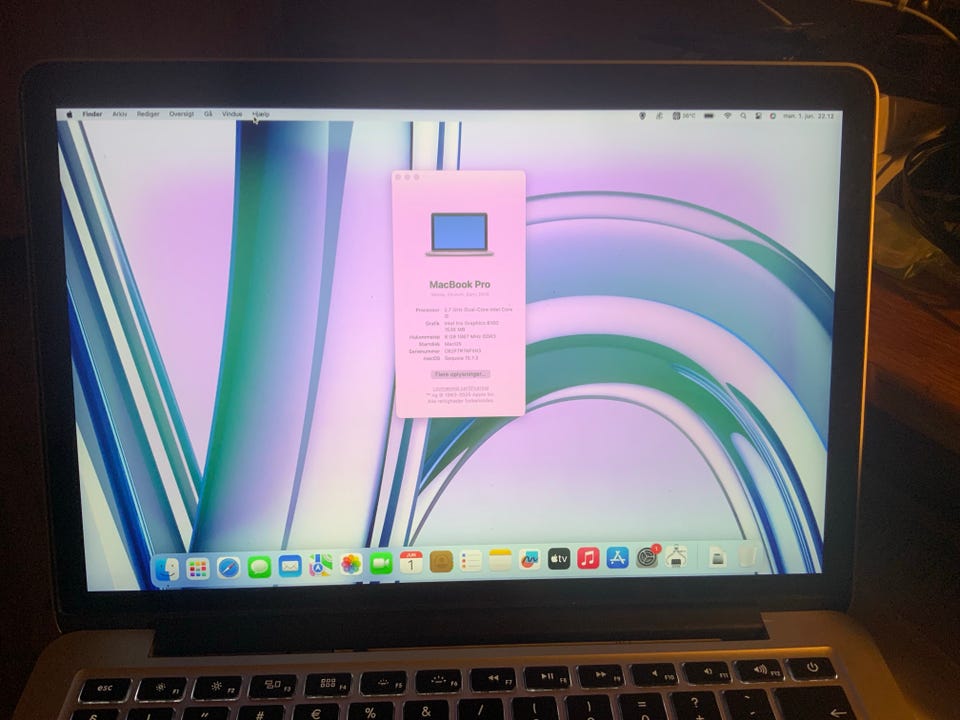The width and height of the screenshot is (960, 720).
Task: Open the Oversigt menu
Action: (x=181, y=114)
